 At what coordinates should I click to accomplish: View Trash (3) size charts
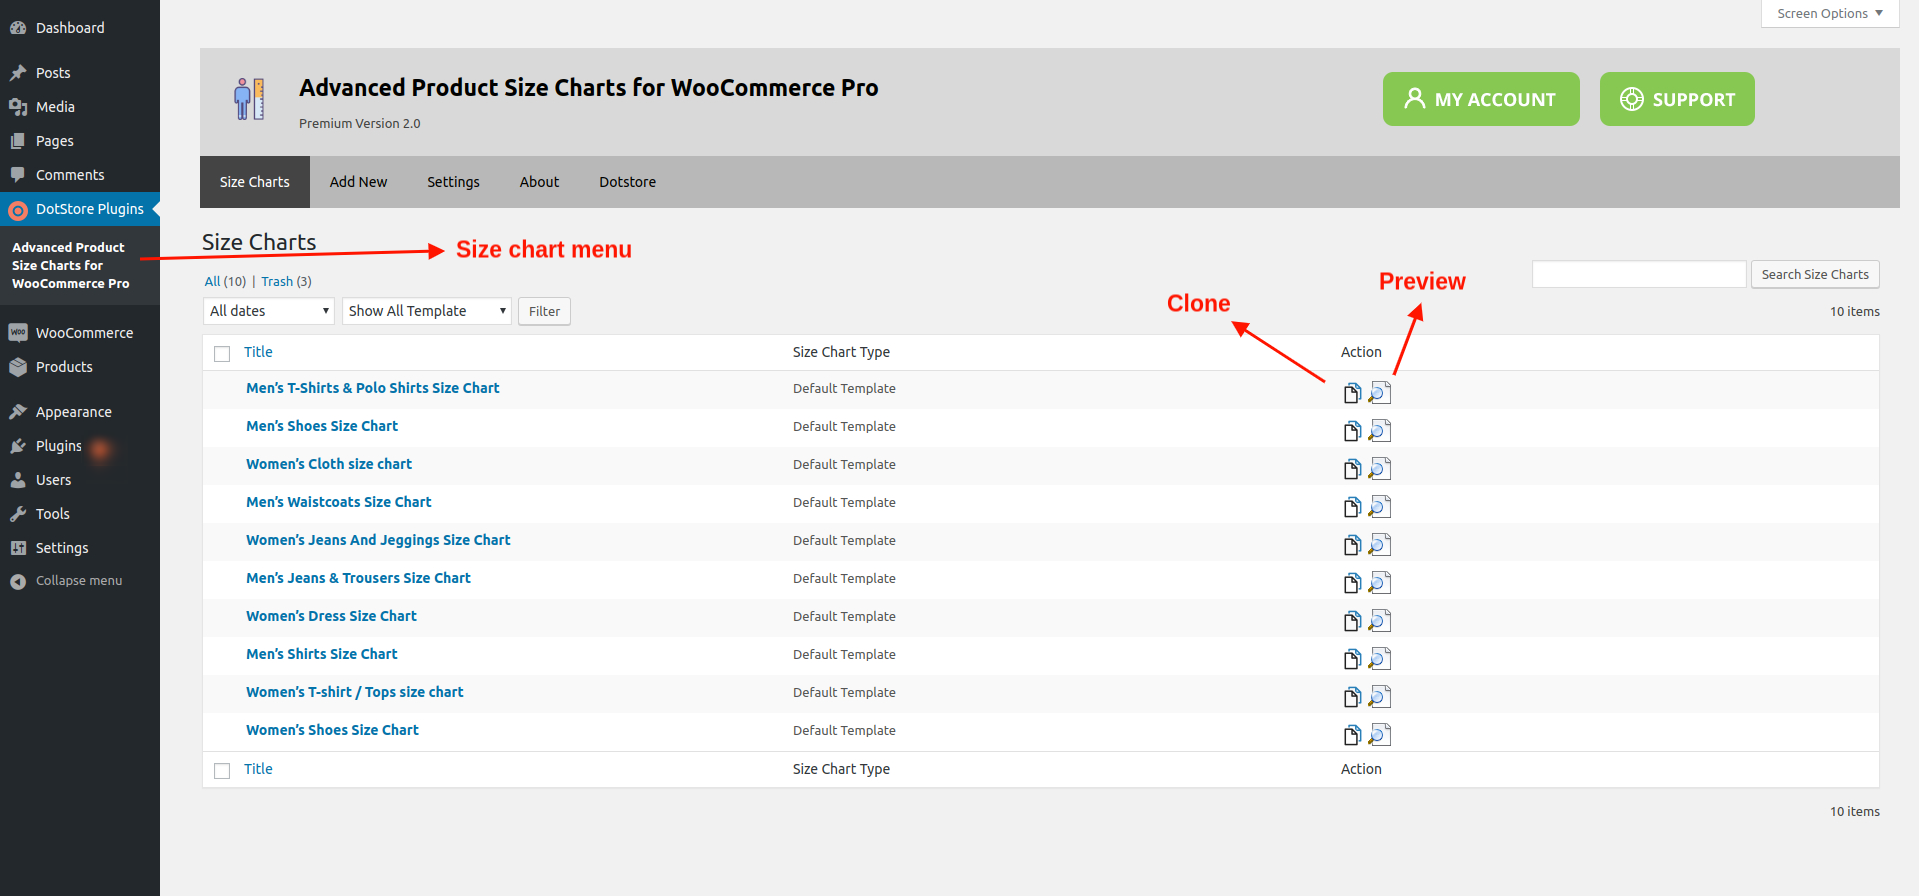(x=286, y=281)
